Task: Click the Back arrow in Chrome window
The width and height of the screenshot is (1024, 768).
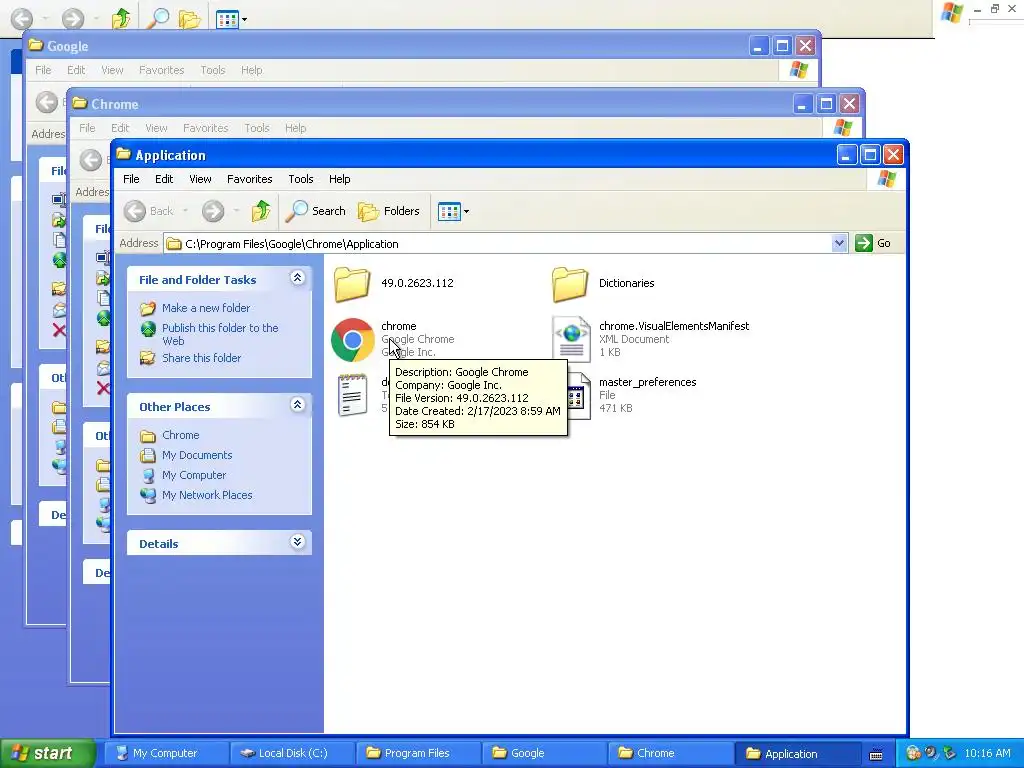Action: 91,160
